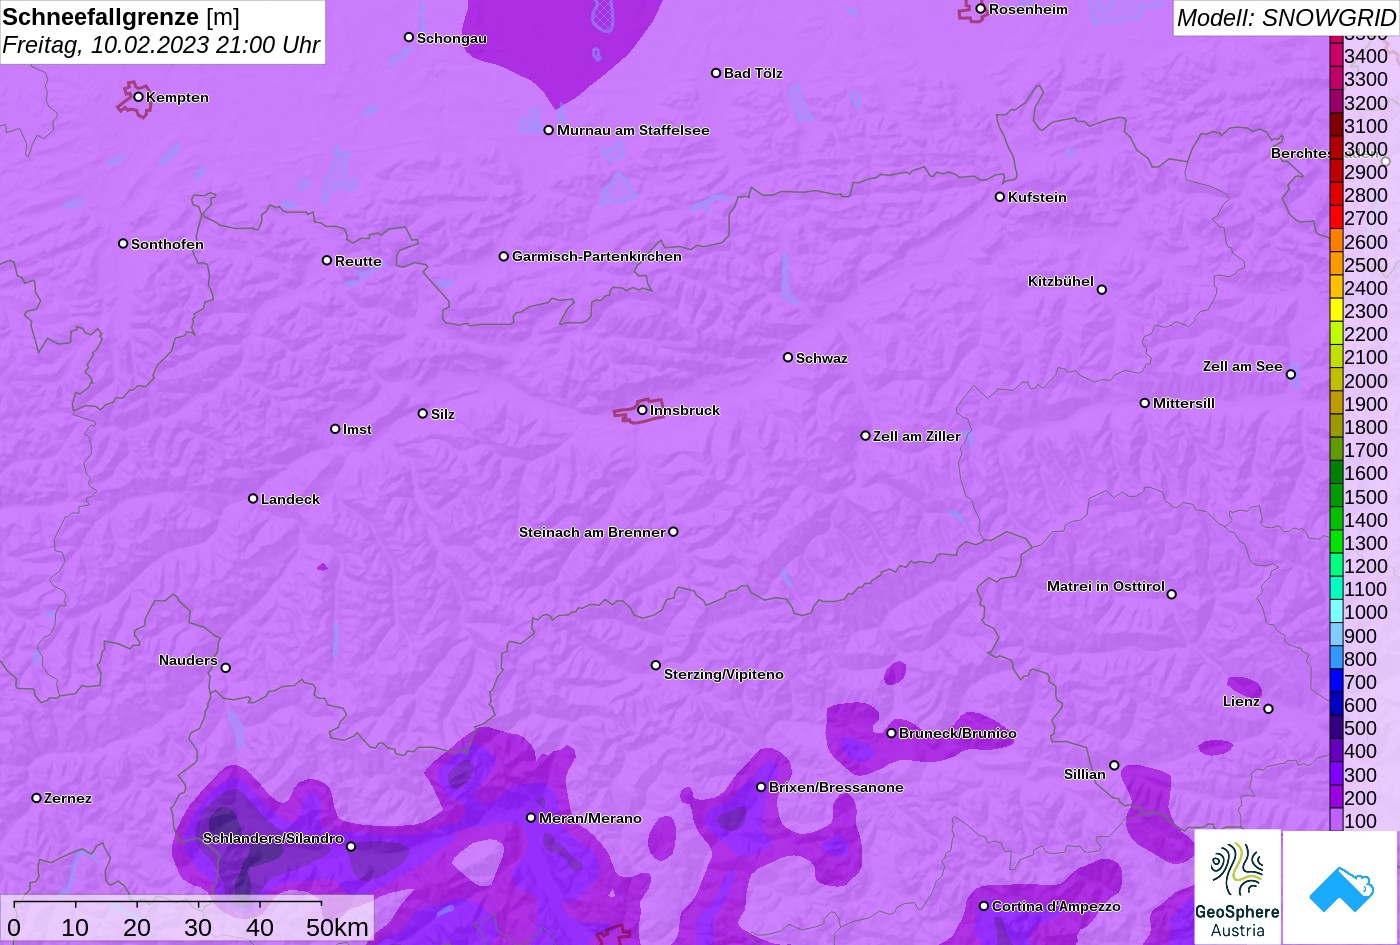Click the Kufstein marker dot

1000,197
